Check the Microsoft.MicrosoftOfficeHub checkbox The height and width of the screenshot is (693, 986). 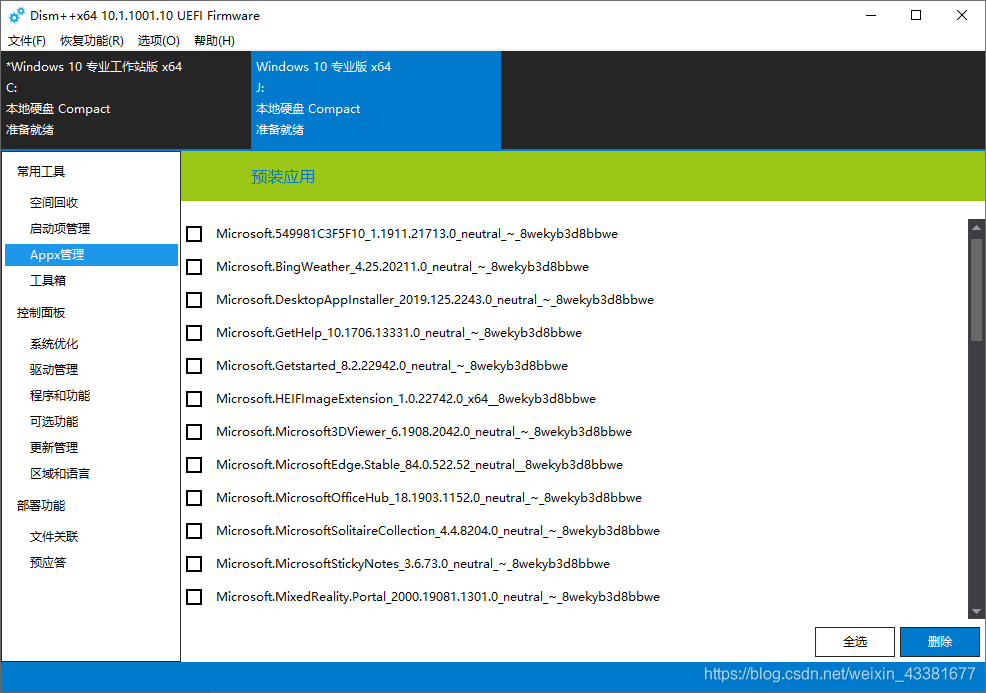(x=194, y=498)
